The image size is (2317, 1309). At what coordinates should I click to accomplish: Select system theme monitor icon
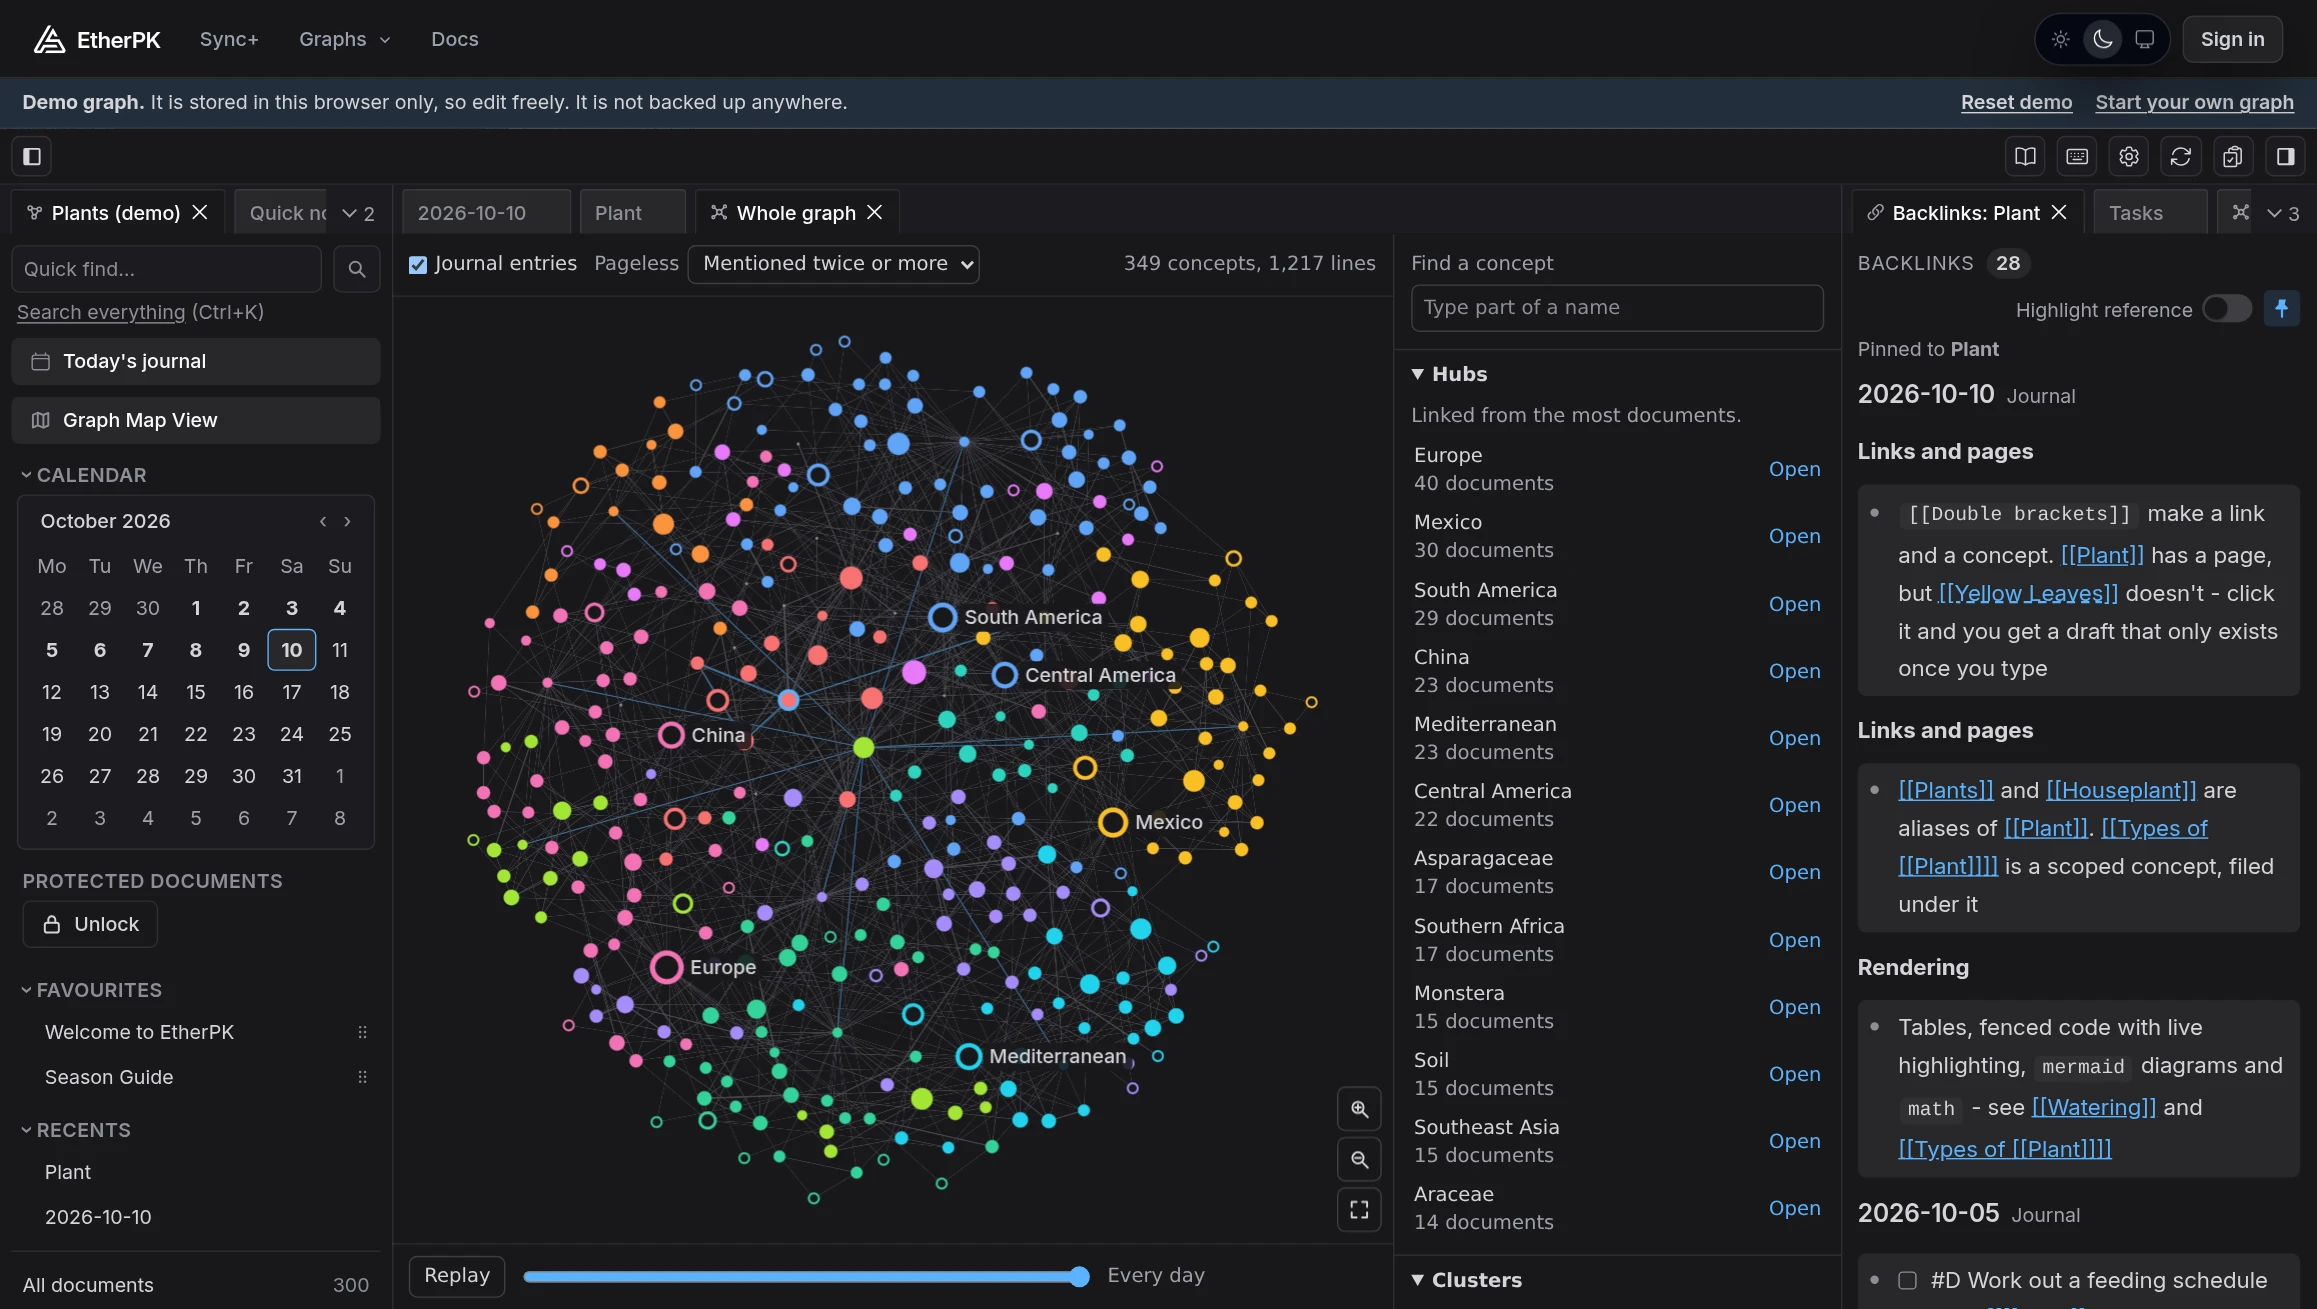pos(2144,39)
